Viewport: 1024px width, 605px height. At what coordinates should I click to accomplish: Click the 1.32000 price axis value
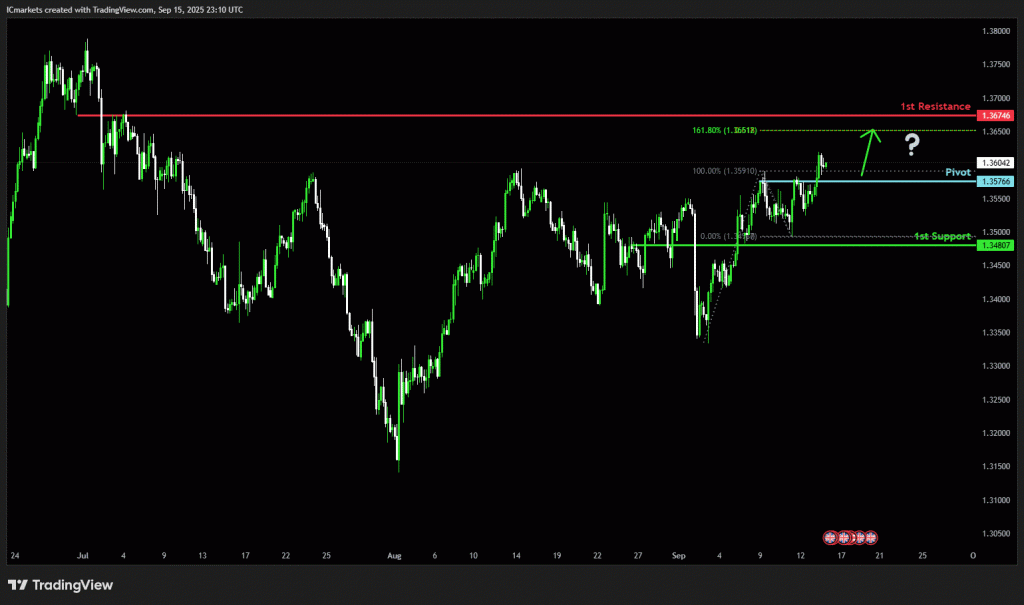pos(996,433)
